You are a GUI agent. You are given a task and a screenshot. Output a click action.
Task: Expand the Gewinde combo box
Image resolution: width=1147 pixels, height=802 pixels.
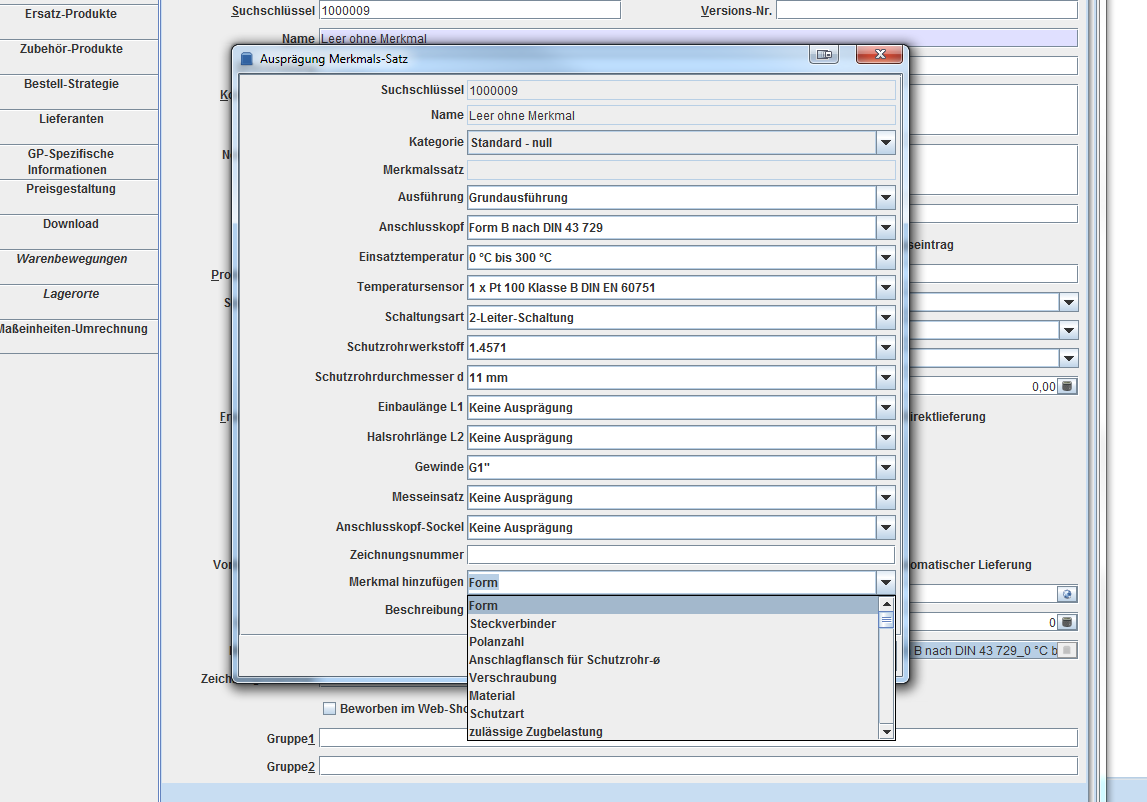[x=885, y=468]
